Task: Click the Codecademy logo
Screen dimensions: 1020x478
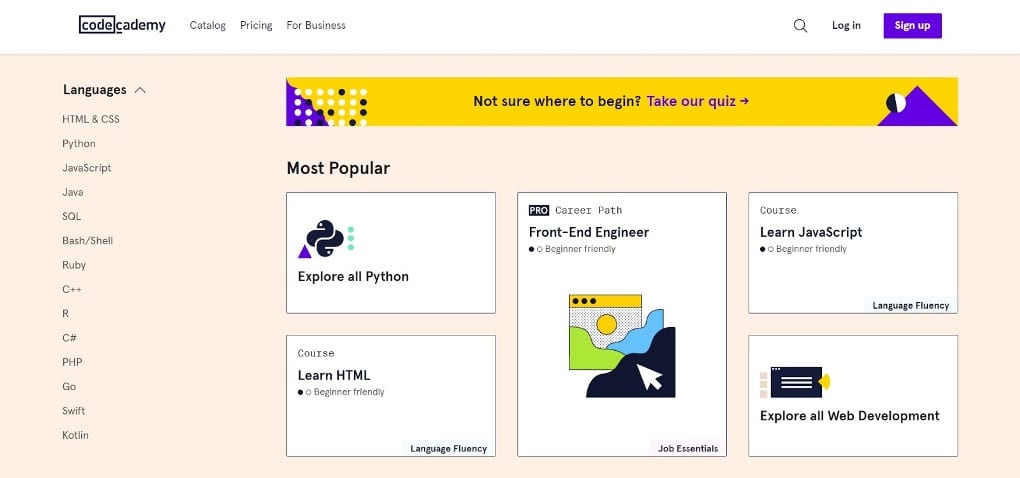Action: (122, 25)
